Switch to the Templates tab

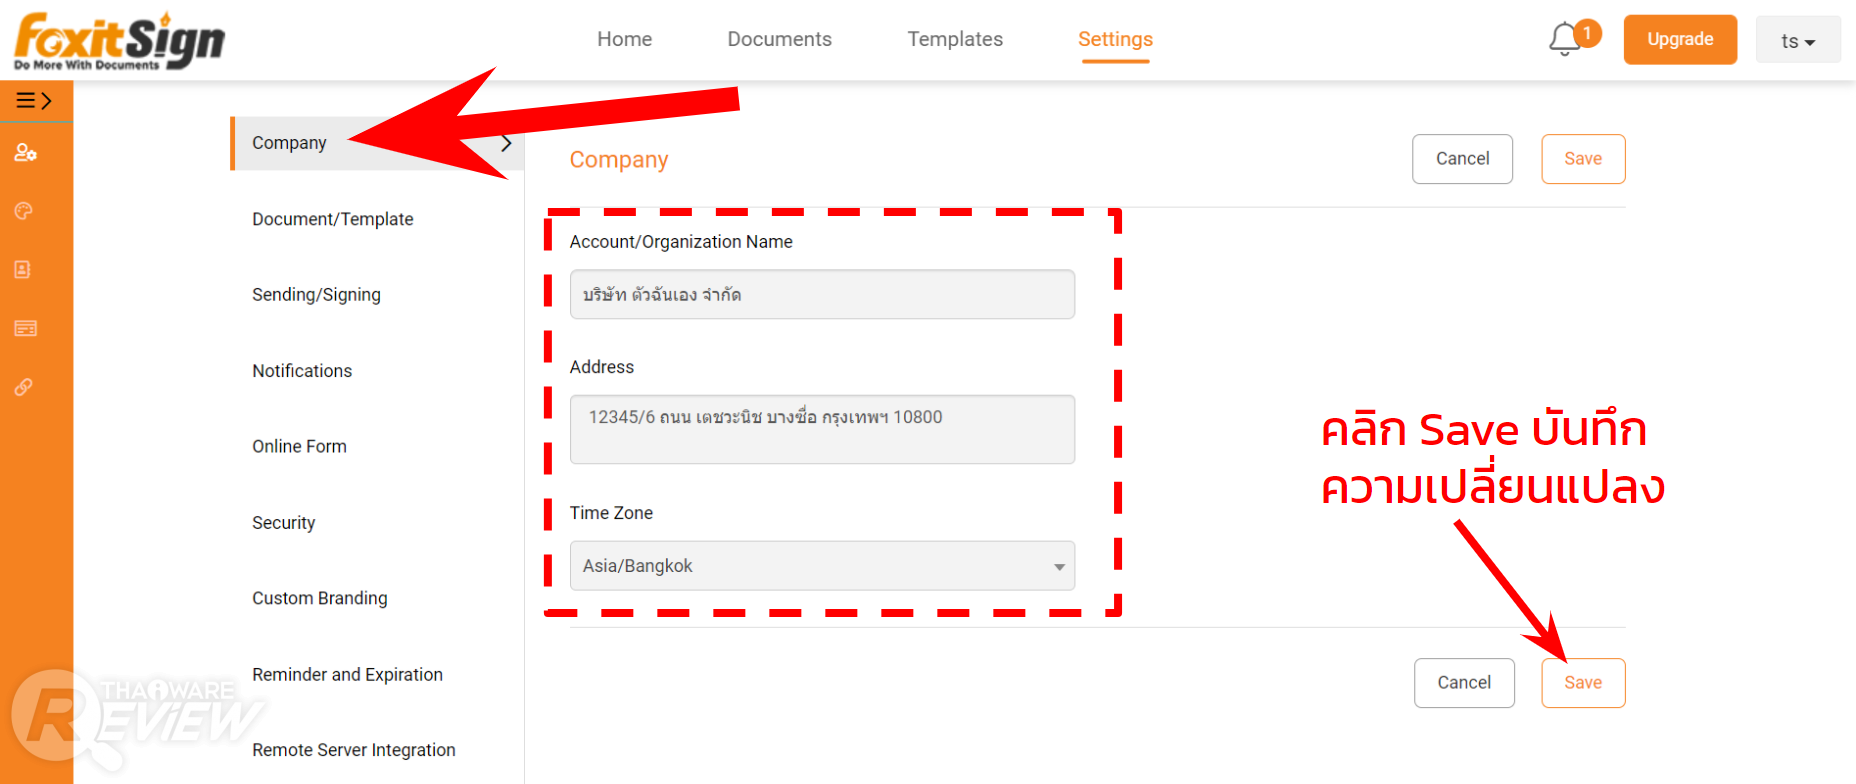[x=955, y=39]
